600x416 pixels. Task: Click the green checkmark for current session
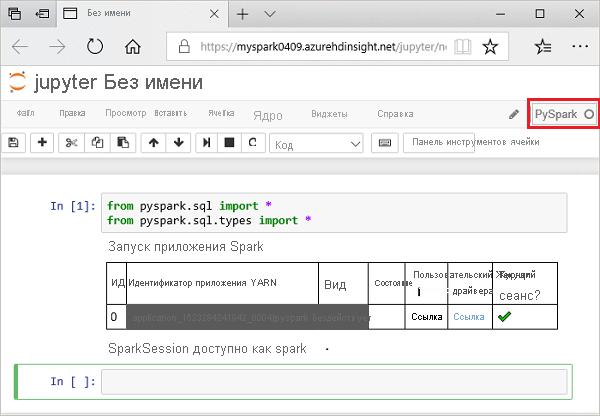[504, 316]
